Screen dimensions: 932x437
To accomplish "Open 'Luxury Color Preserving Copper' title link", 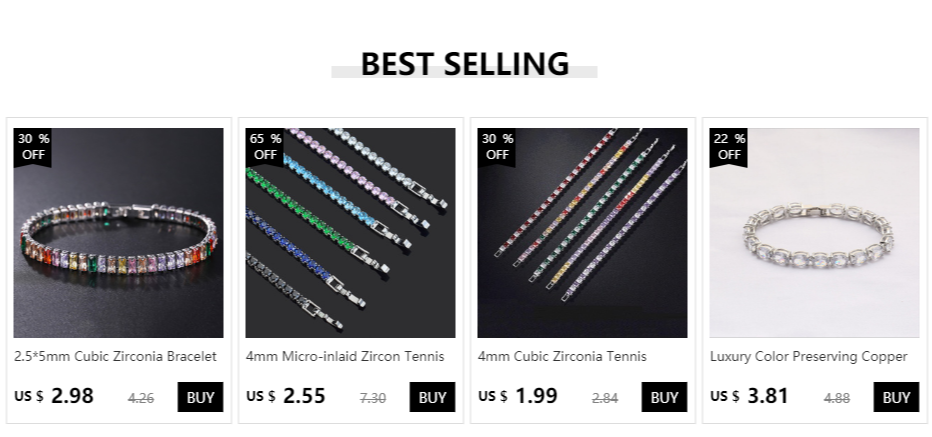I will [x=809, y=356].
